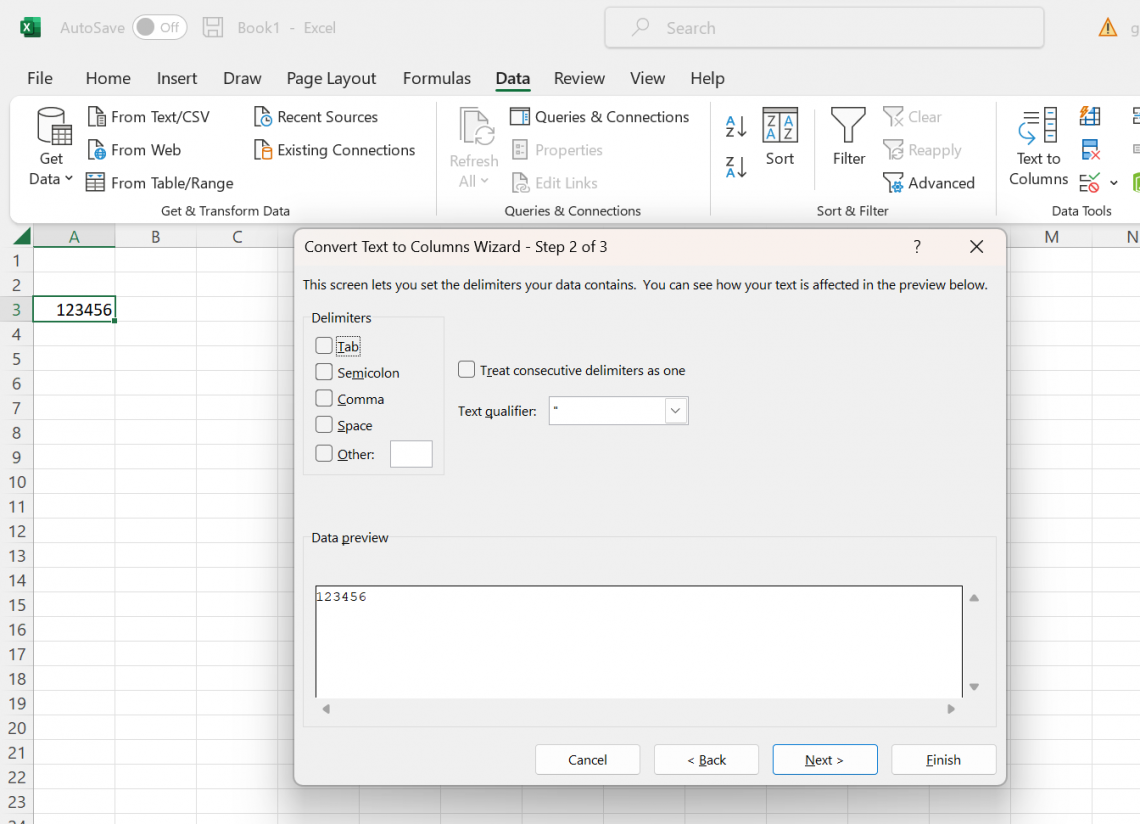Open the Page Layout tab

pyautogui.click(x=331, y=78)
